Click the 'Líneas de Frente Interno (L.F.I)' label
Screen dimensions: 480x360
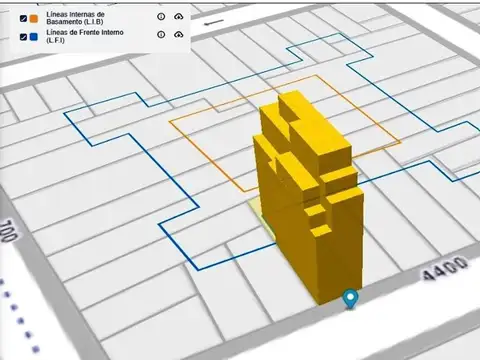point(85,36)
